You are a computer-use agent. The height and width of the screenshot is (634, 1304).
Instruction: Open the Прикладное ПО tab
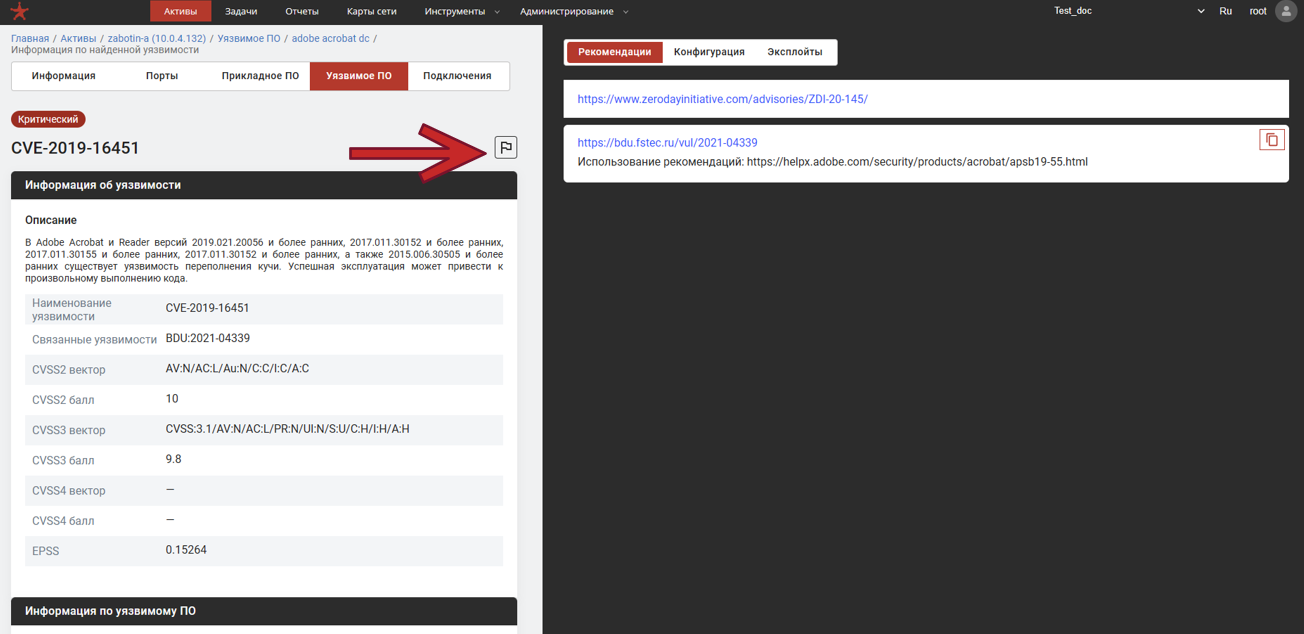[x=260, y=76]
